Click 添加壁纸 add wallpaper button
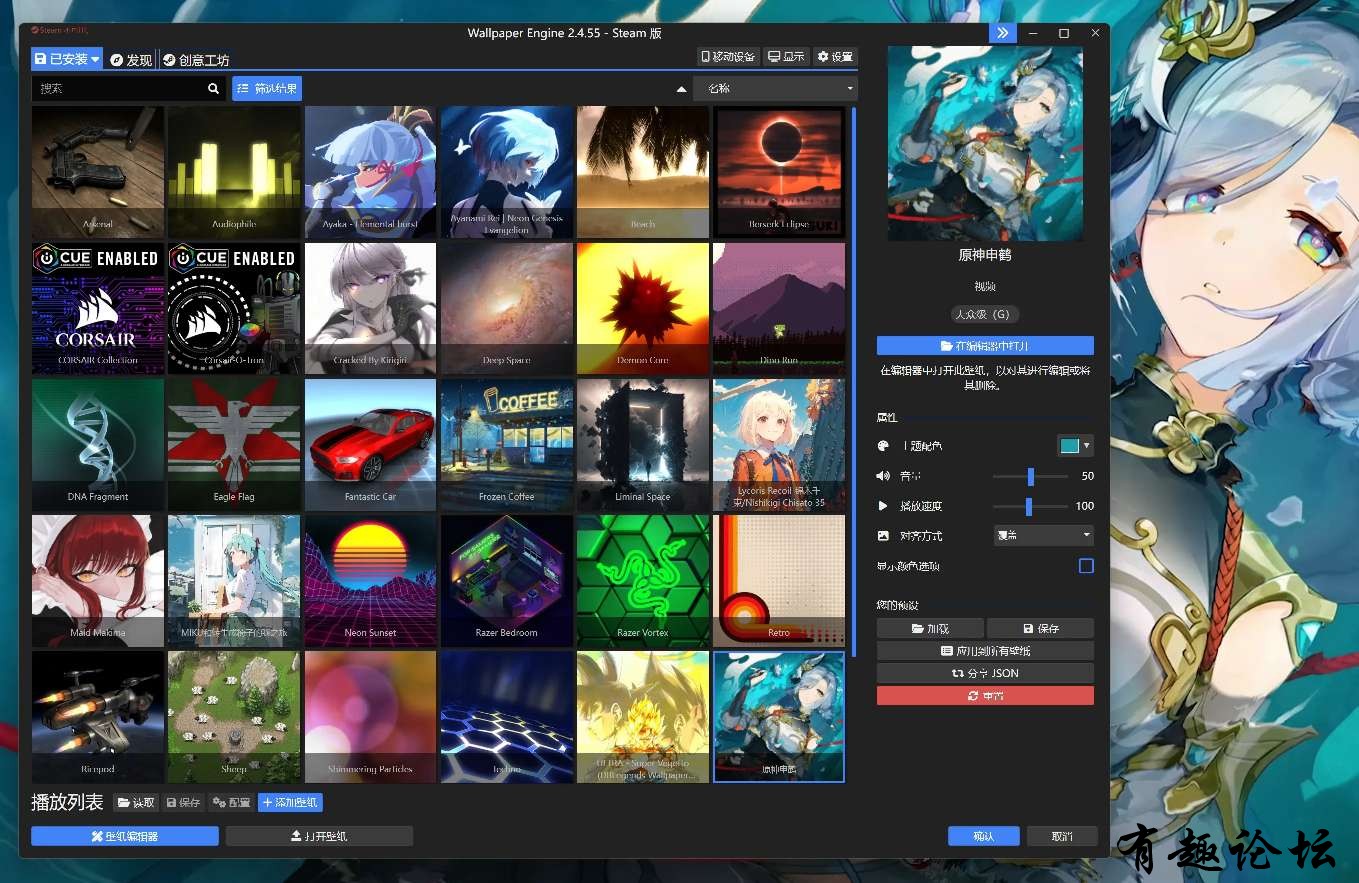 pyautogui.click(x=290, y=803)
